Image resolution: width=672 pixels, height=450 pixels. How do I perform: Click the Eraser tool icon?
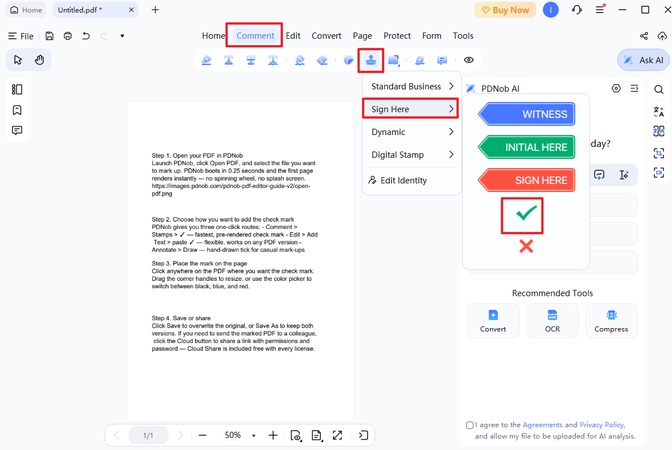pyautogui.click(x=322, y=60)
